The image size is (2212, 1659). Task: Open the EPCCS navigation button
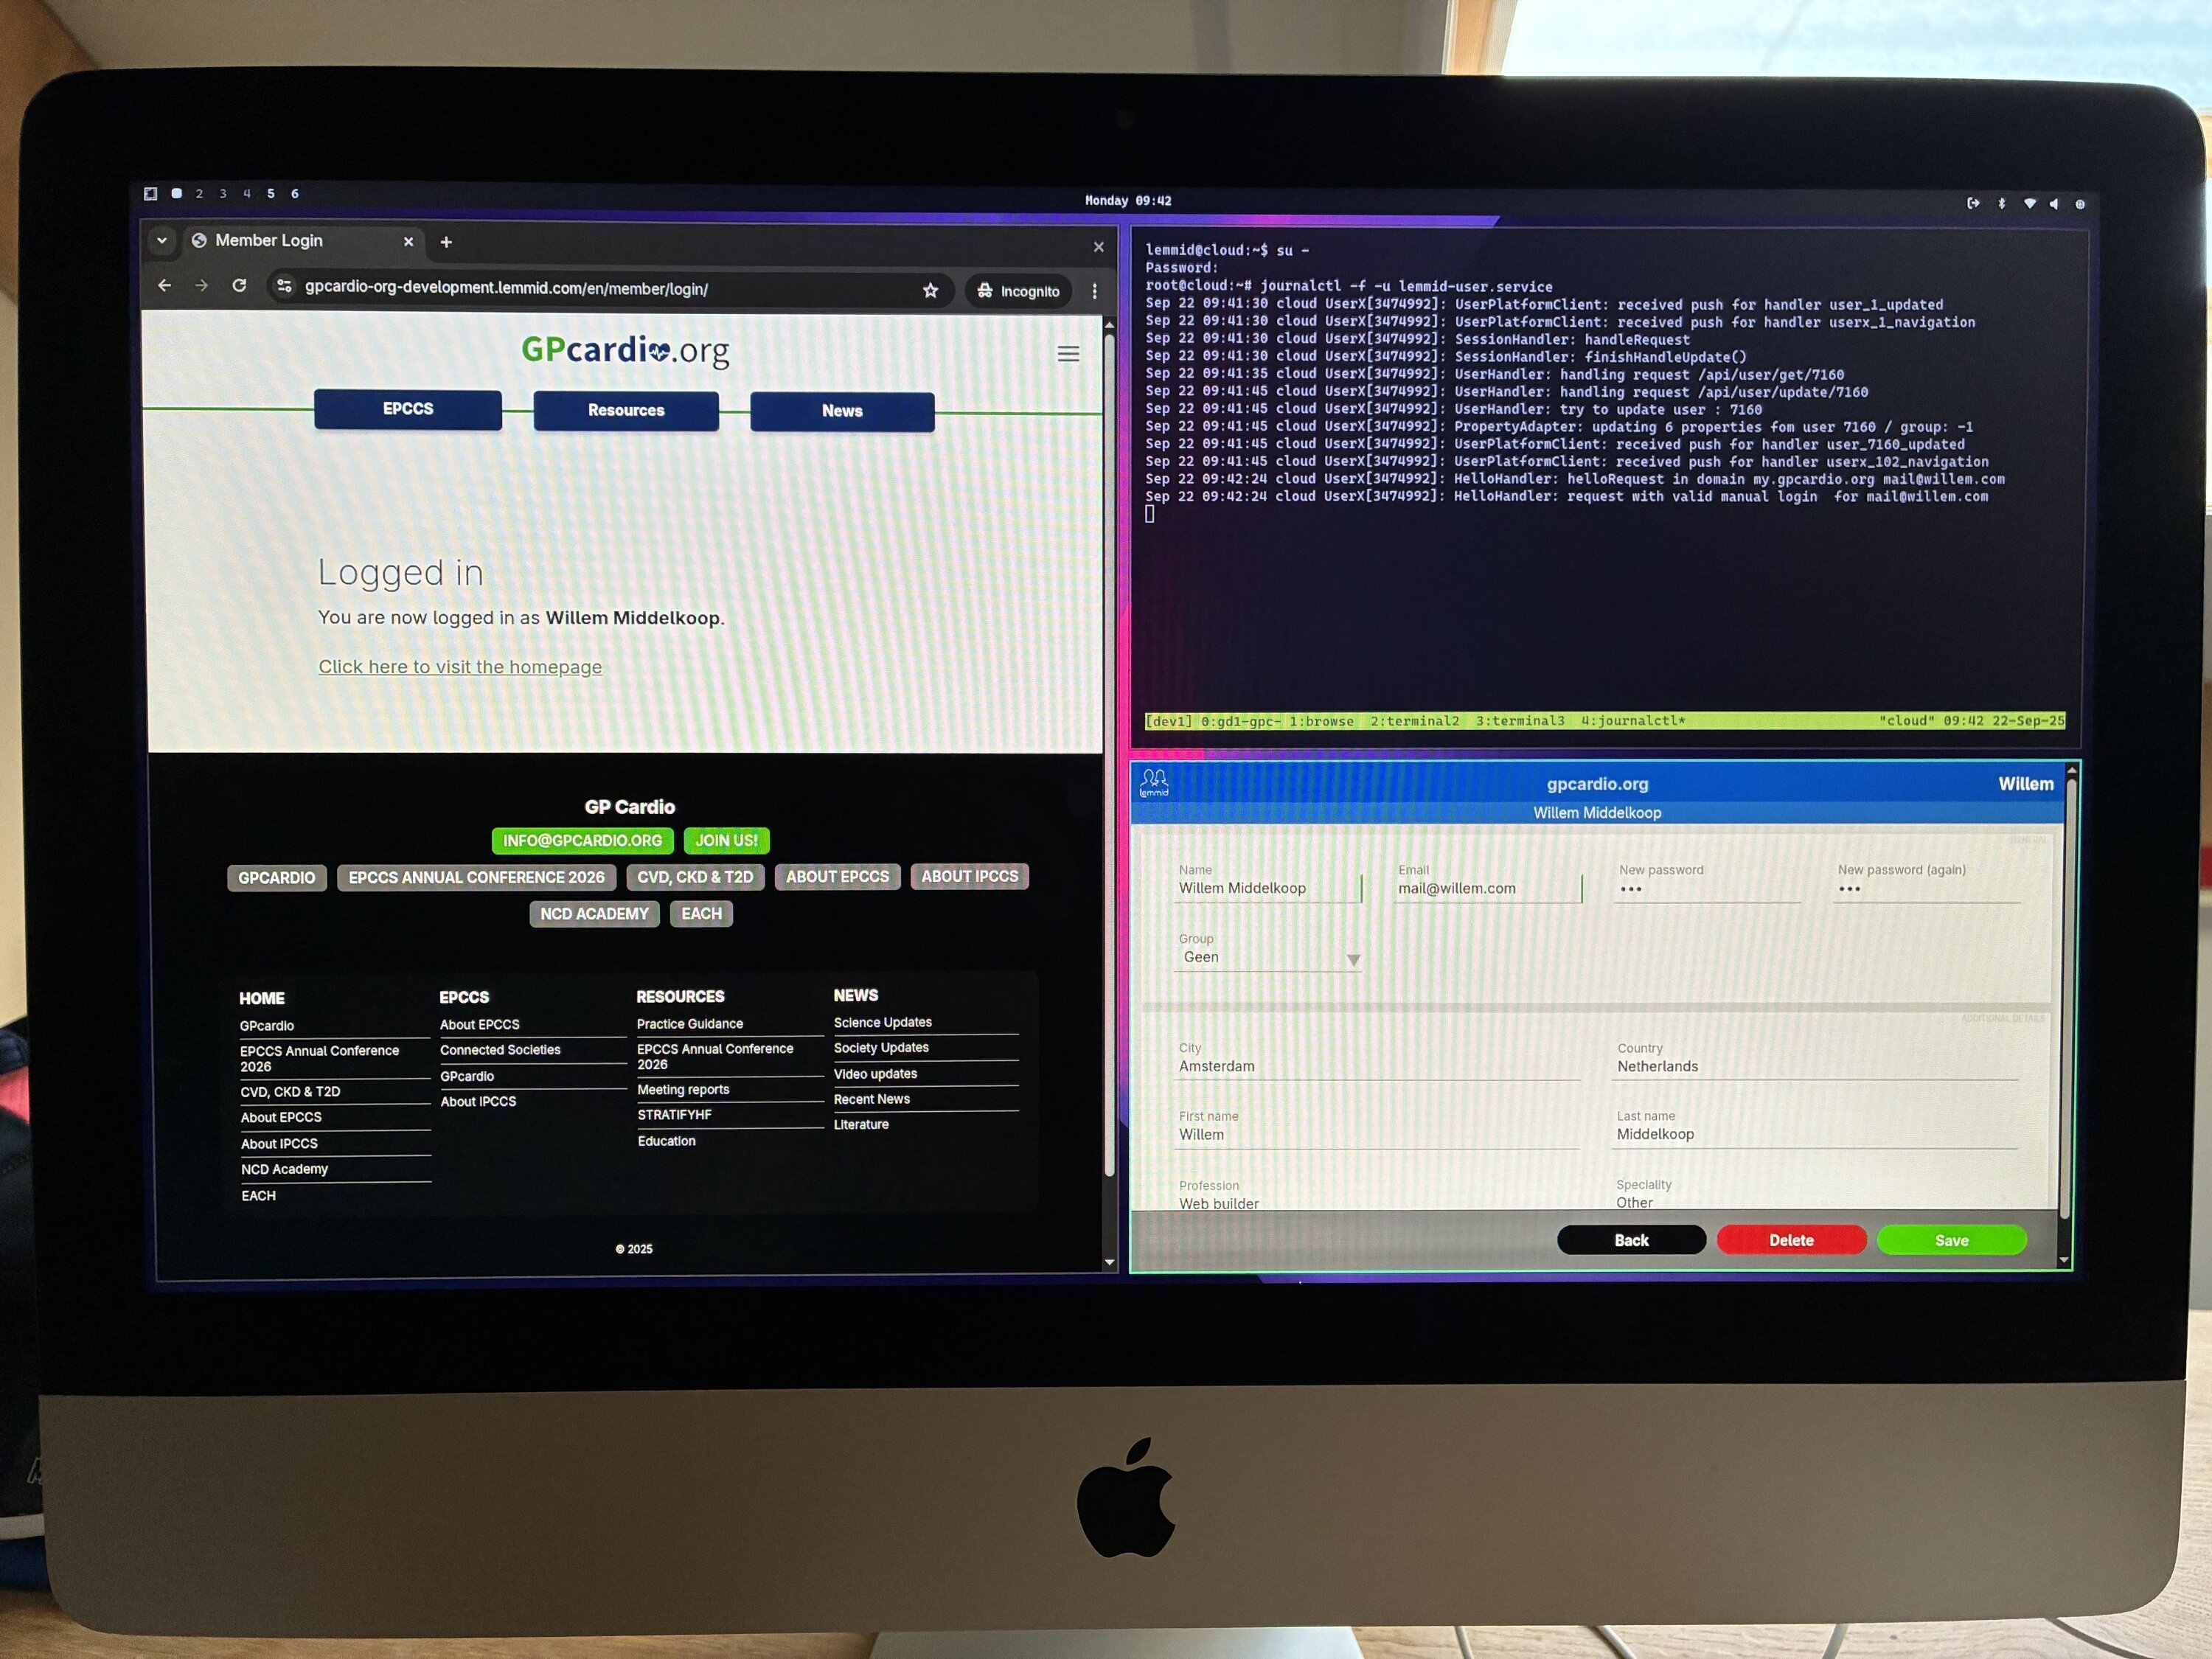[x=408, y=409]
